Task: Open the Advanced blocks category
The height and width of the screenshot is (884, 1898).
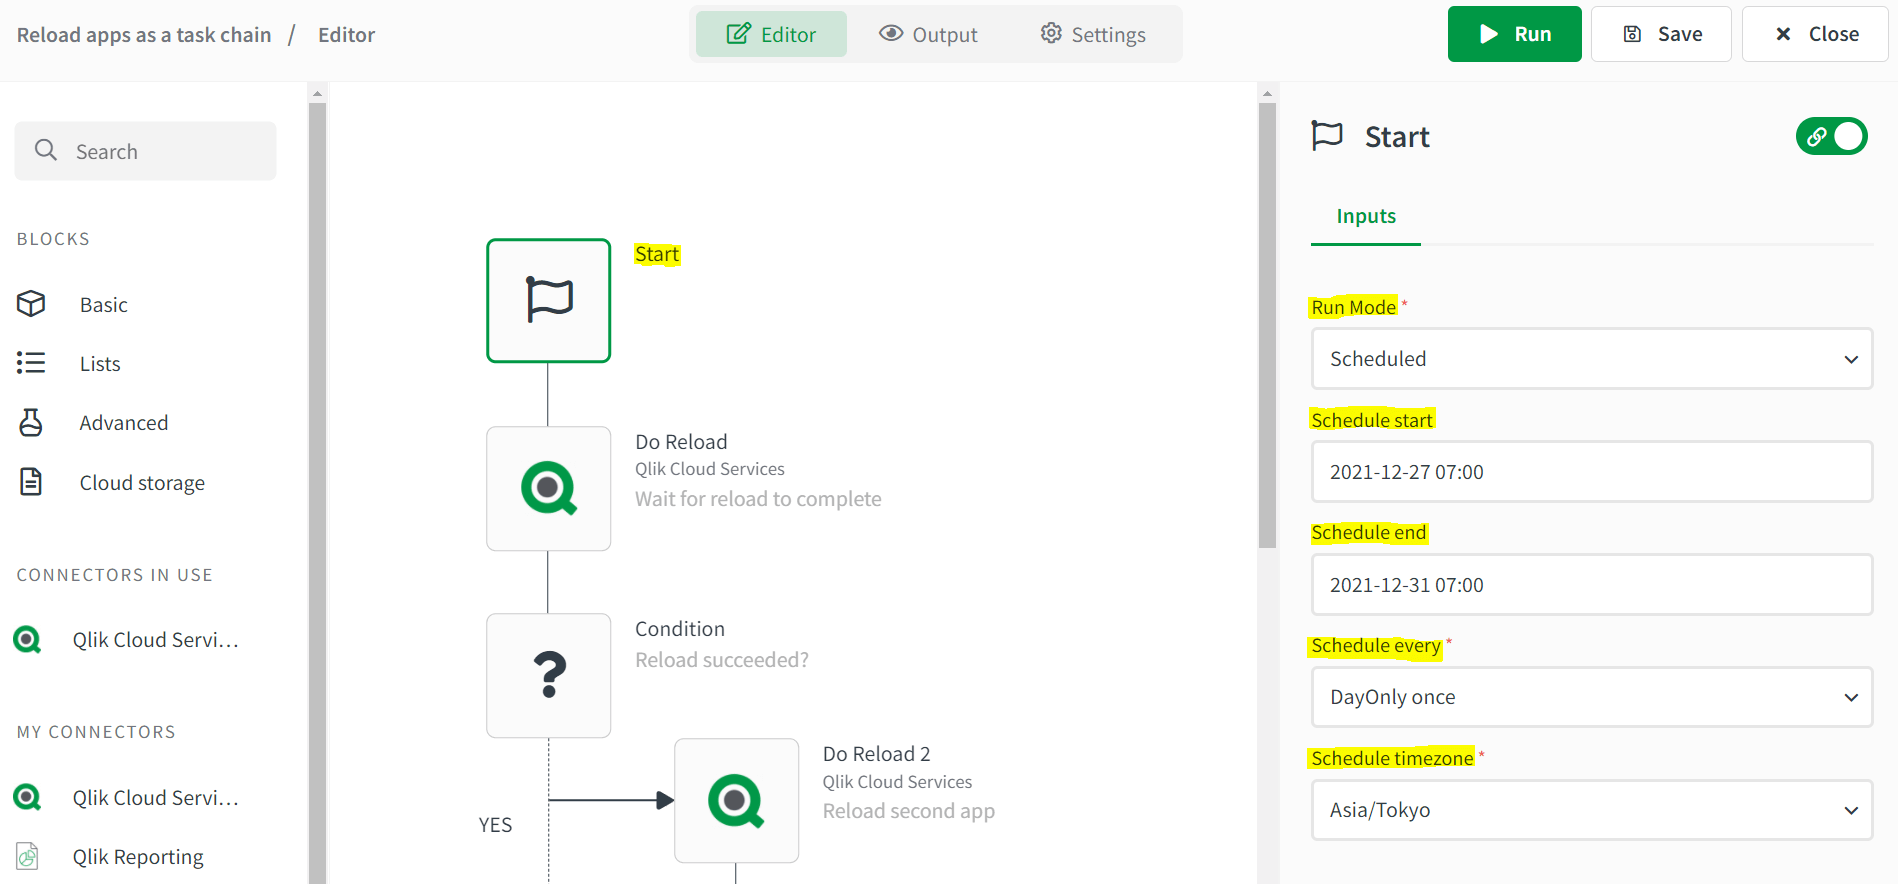Action: [123, 423]
